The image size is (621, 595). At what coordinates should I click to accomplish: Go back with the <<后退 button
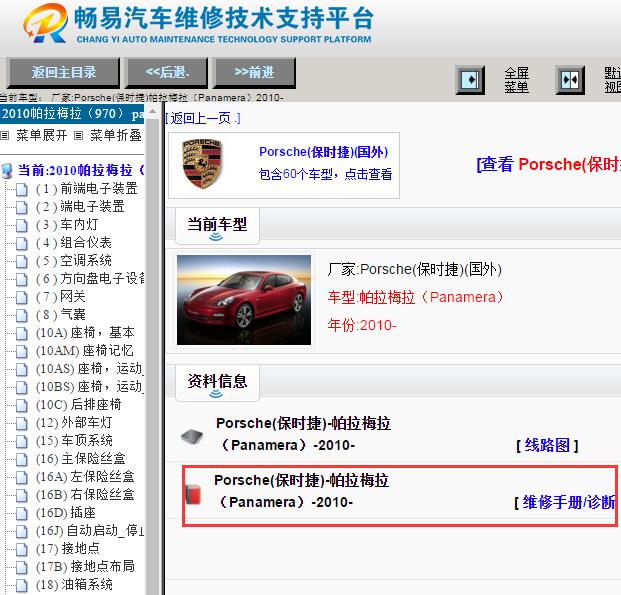(167, 72)
